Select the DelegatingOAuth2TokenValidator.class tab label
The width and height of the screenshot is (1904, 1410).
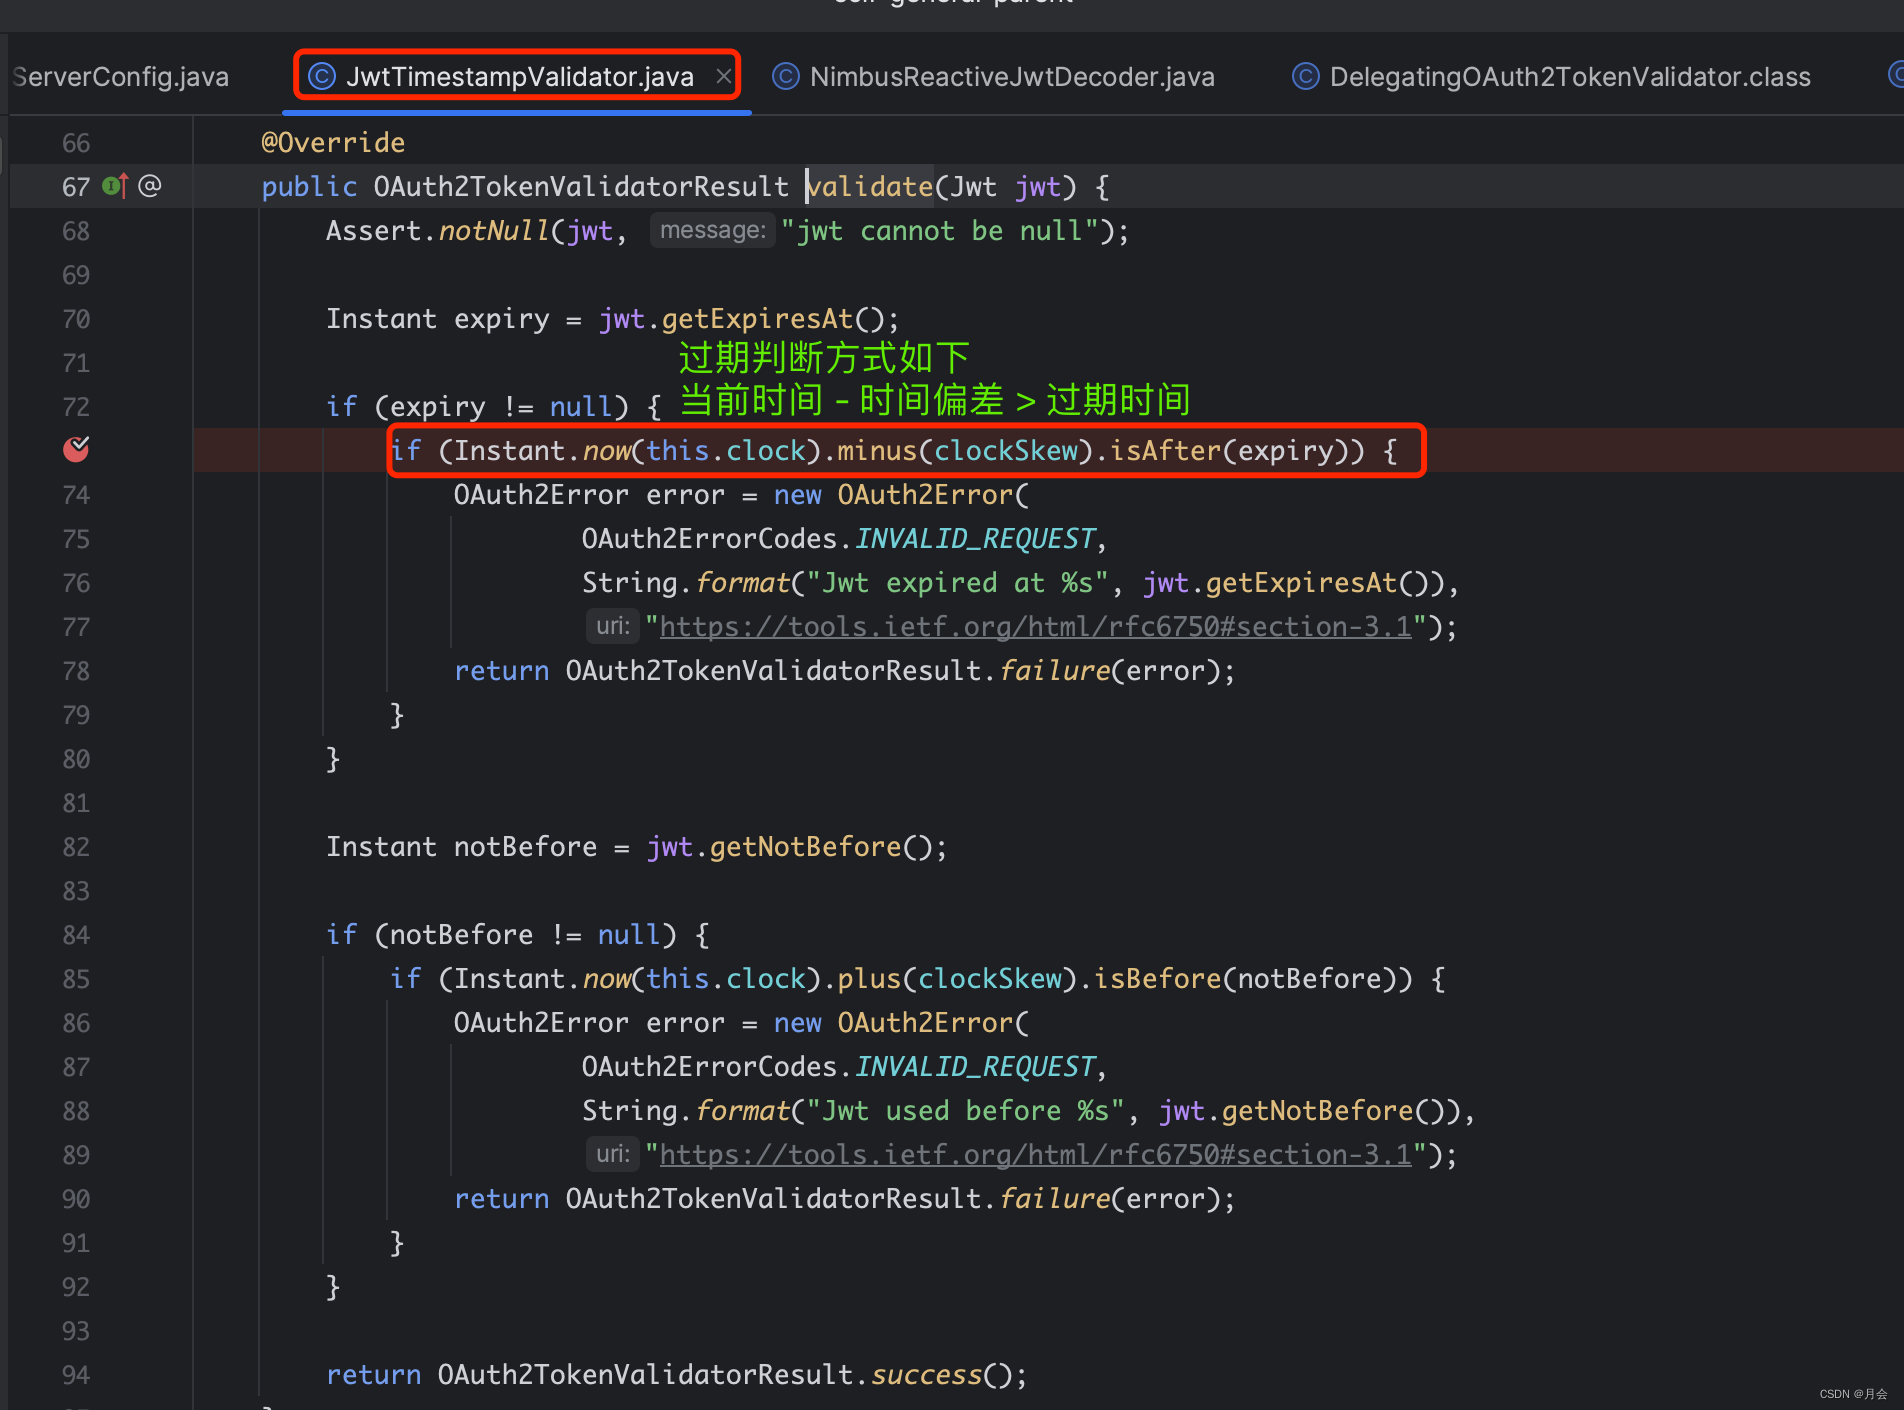pos(1569,77)
